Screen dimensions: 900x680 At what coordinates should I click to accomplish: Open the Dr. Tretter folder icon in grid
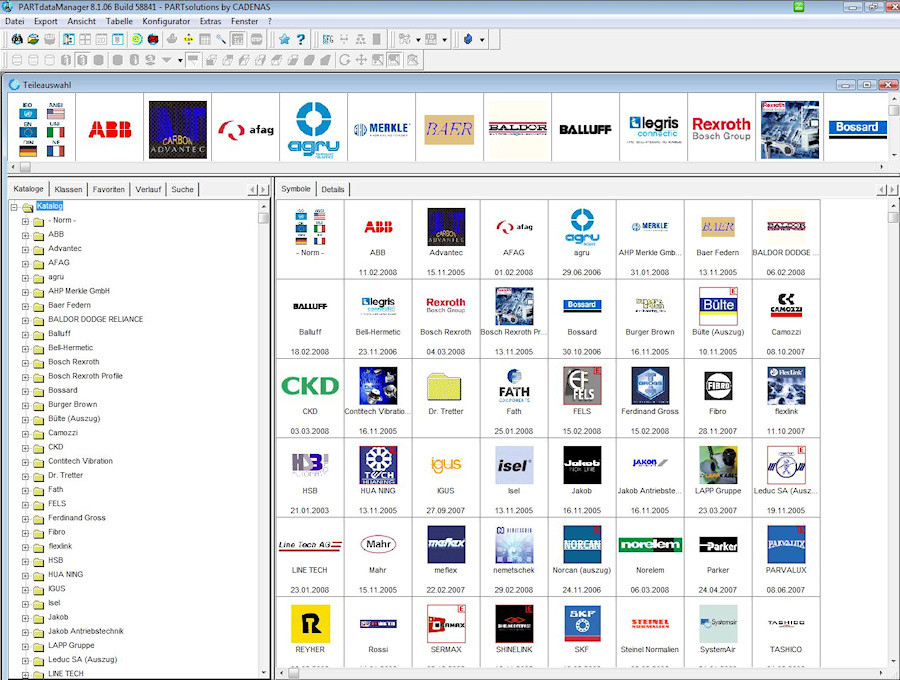click(x=444, y=387)
